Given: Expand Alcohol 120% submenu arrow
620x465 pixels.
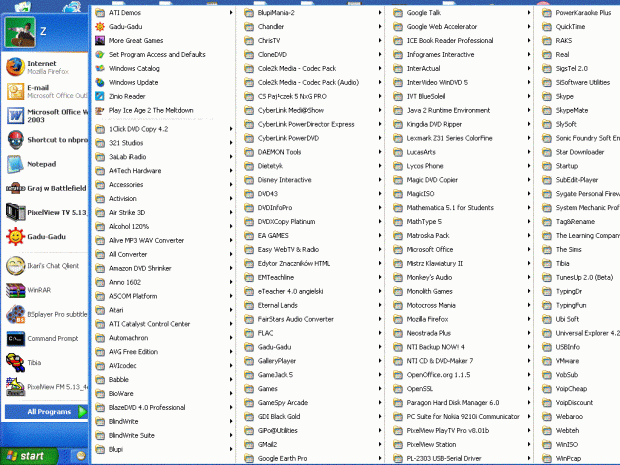Looking at the screenshot, I should click(231, 226).
